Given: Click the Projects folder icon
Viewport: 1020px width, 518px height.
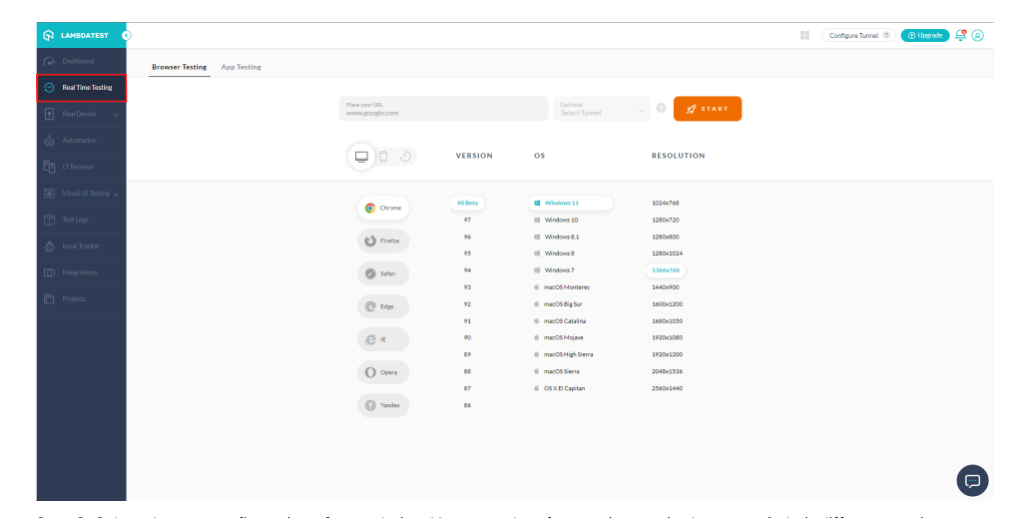Looking at the screenshot, I should (x=49, y=299).
